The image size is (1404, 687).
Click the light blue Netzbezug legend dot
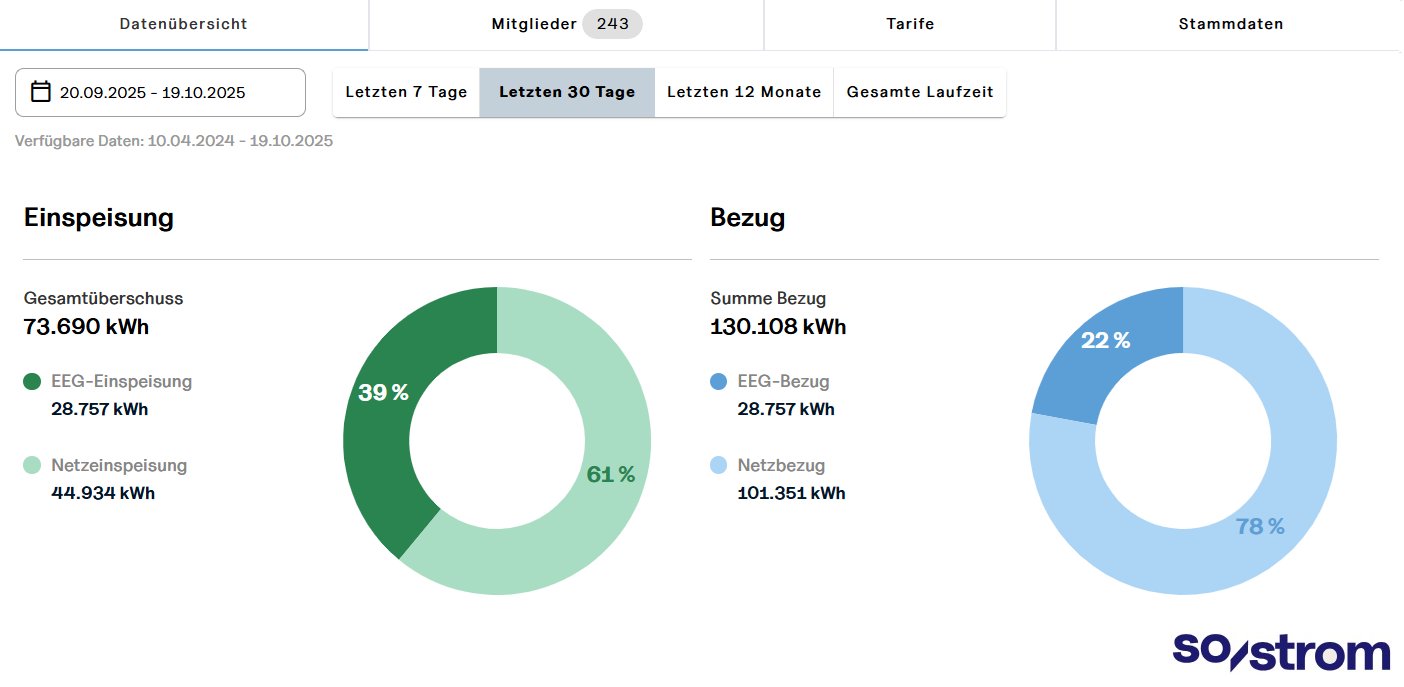[719, 465]
